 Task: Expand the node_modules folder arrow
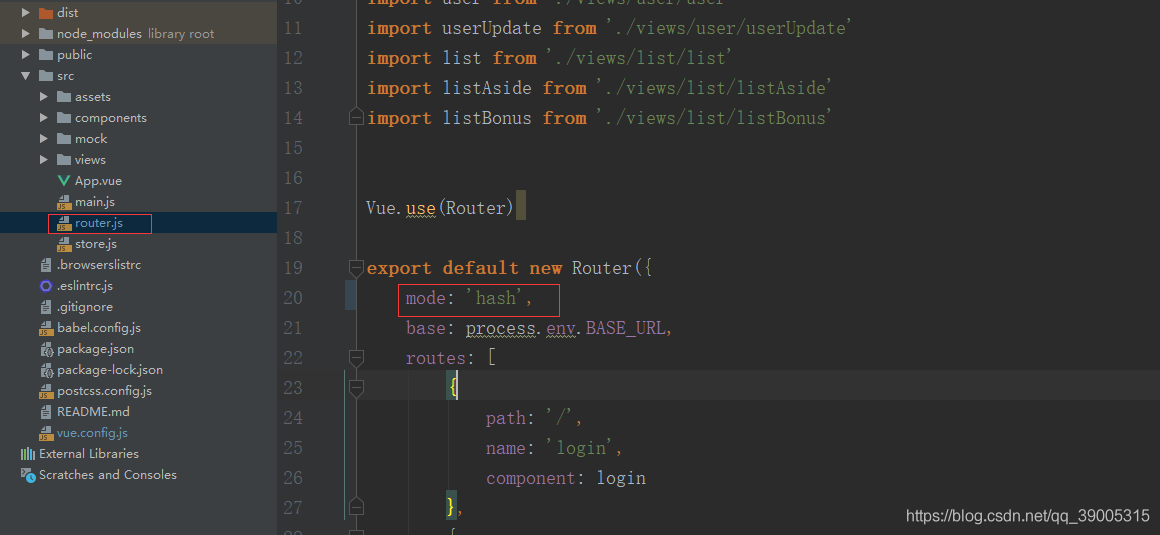[x=26, y=33]
